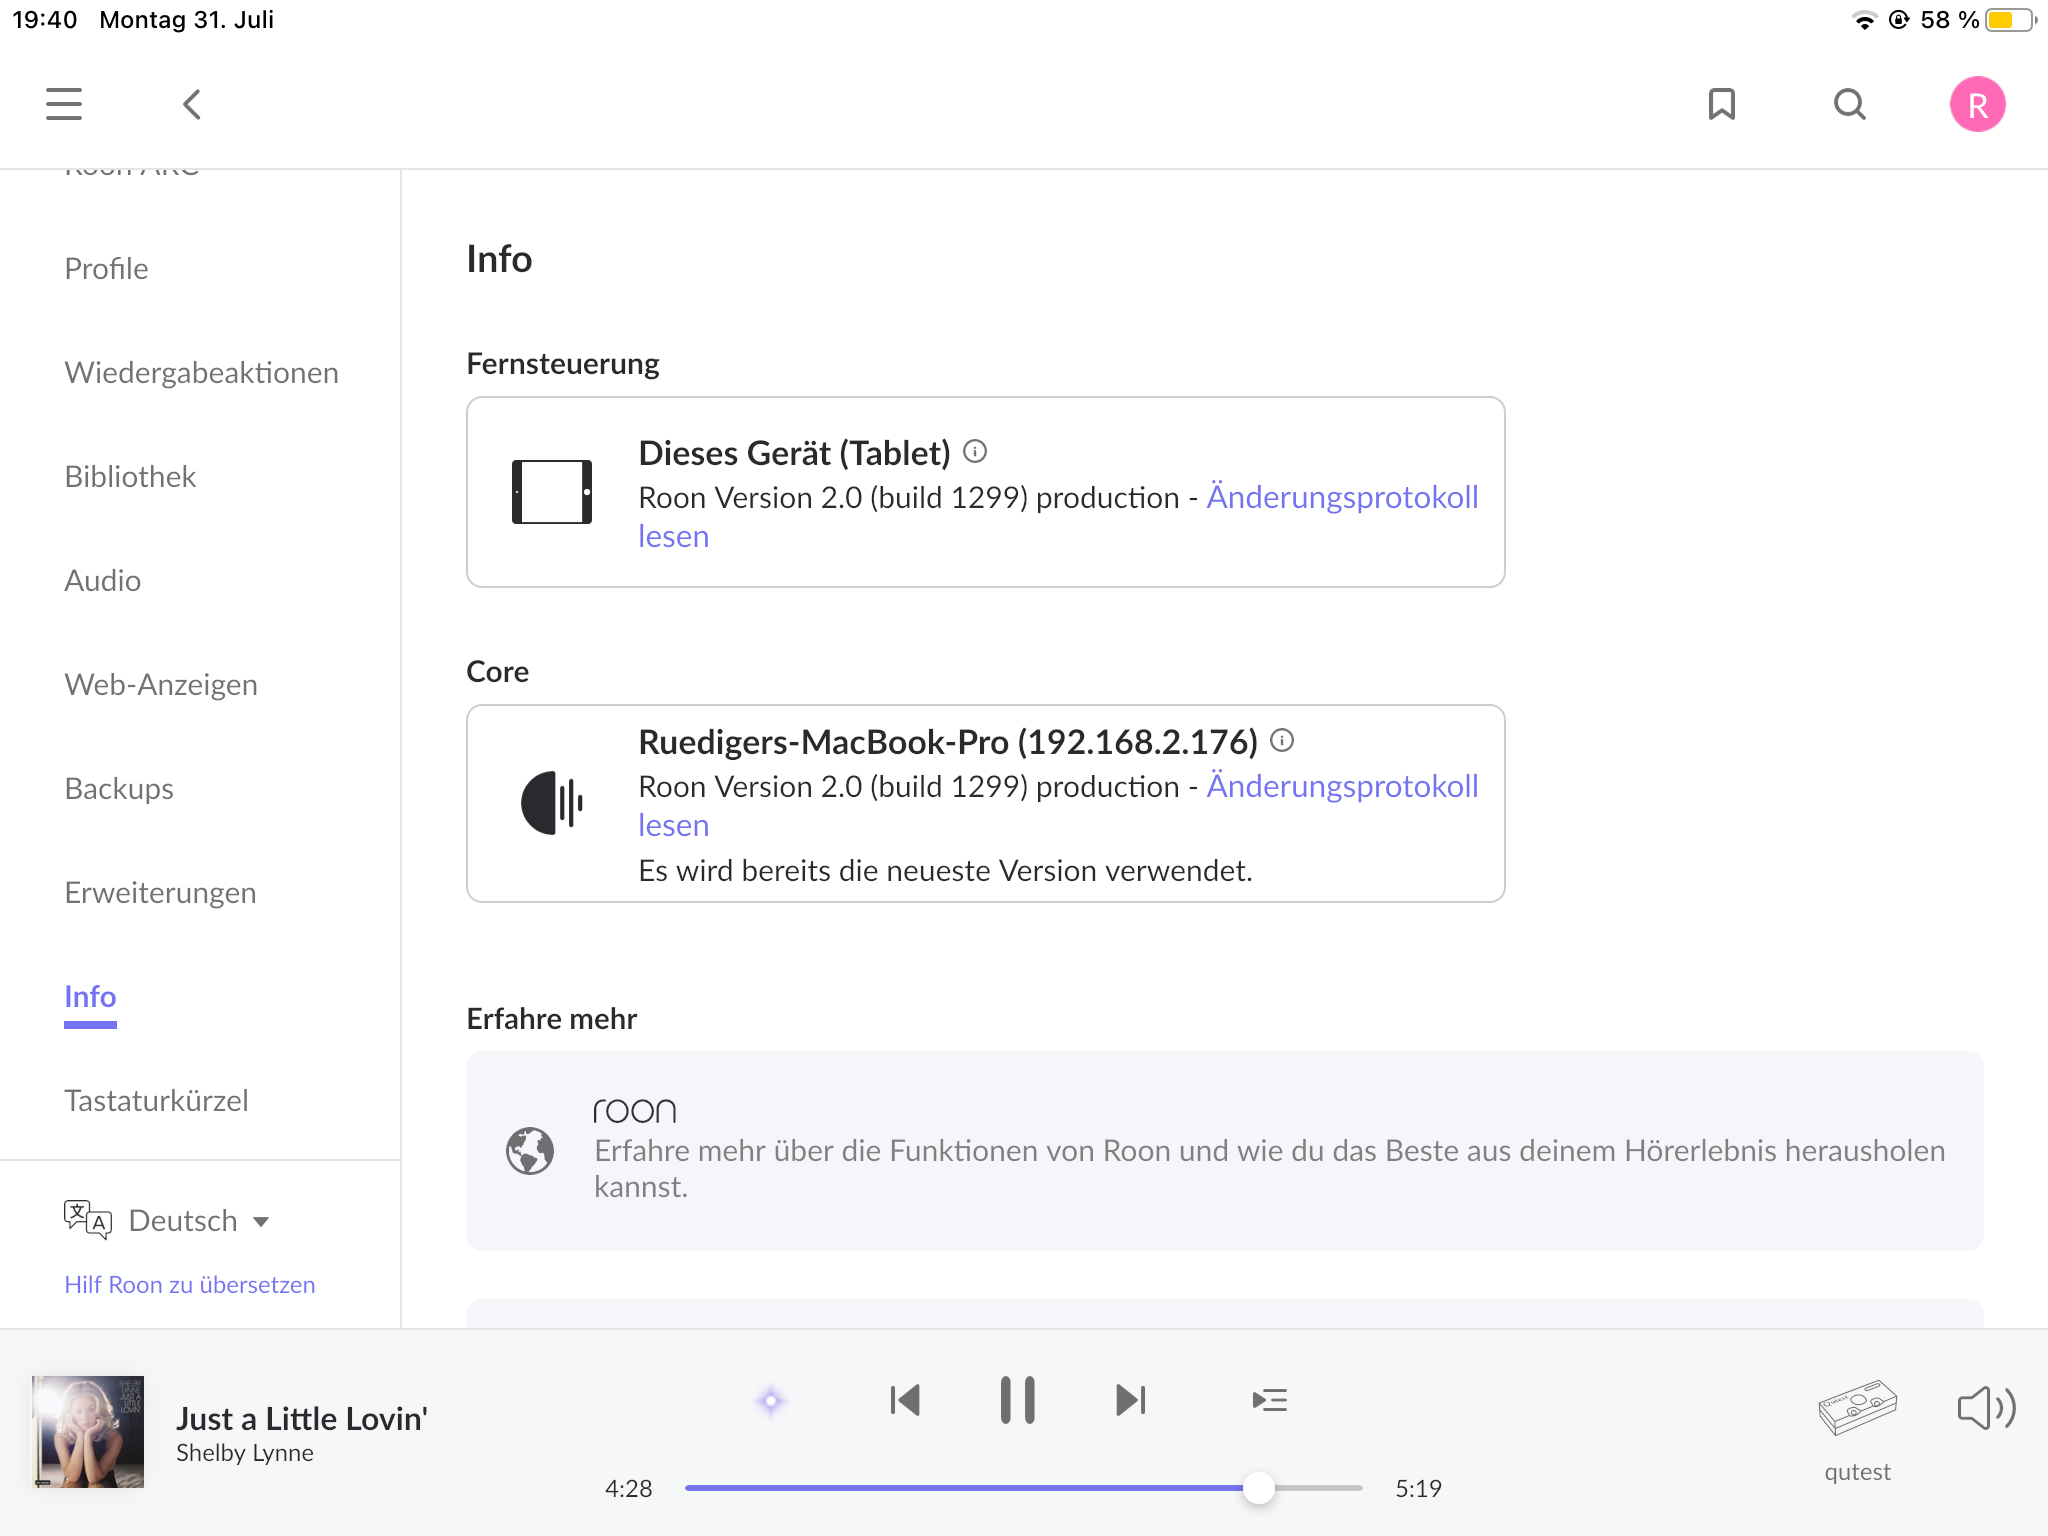Image resolution: width=2048 pixels, height=1536 pixels.
Task: Tap the tablet device icon
Action: (552, 492)
